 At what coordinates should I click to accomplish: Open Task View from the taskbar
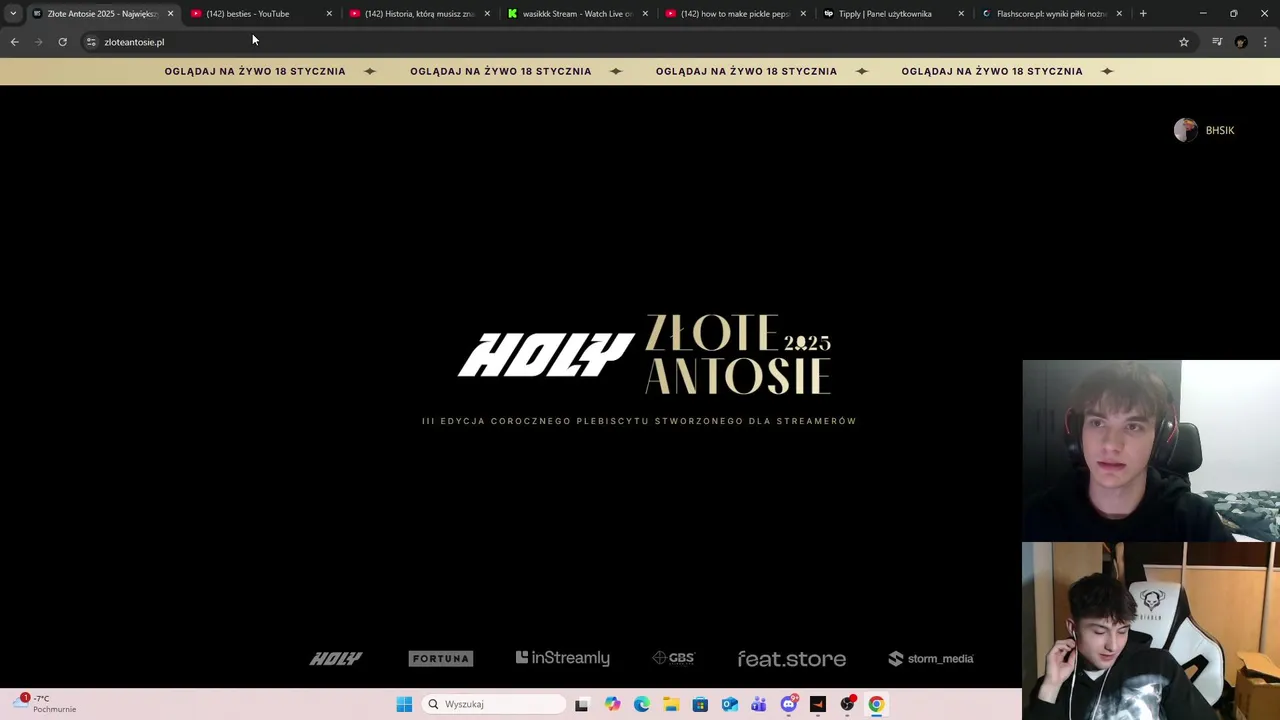[582, 704]
